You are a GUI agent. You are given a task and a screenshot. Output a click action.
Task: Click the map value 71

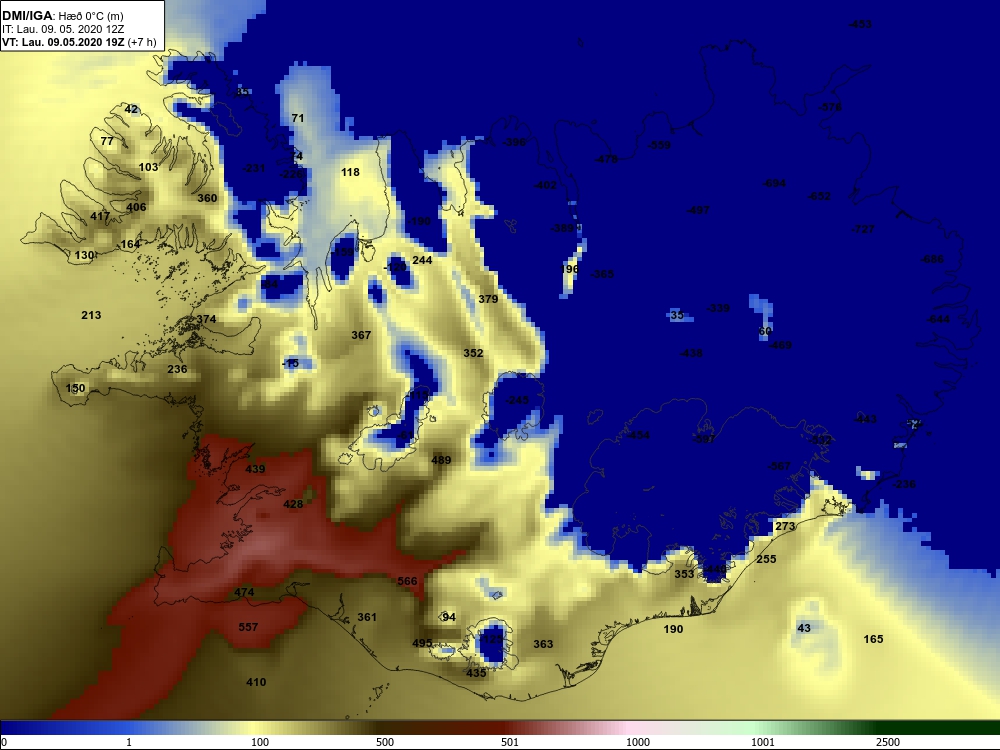(298, 118)
